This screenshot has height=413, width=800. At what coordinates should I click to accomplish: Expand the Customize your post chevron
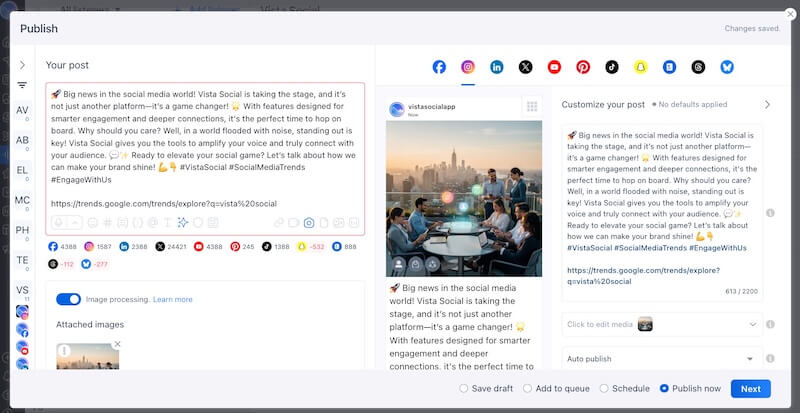click(x=767, y=104)
